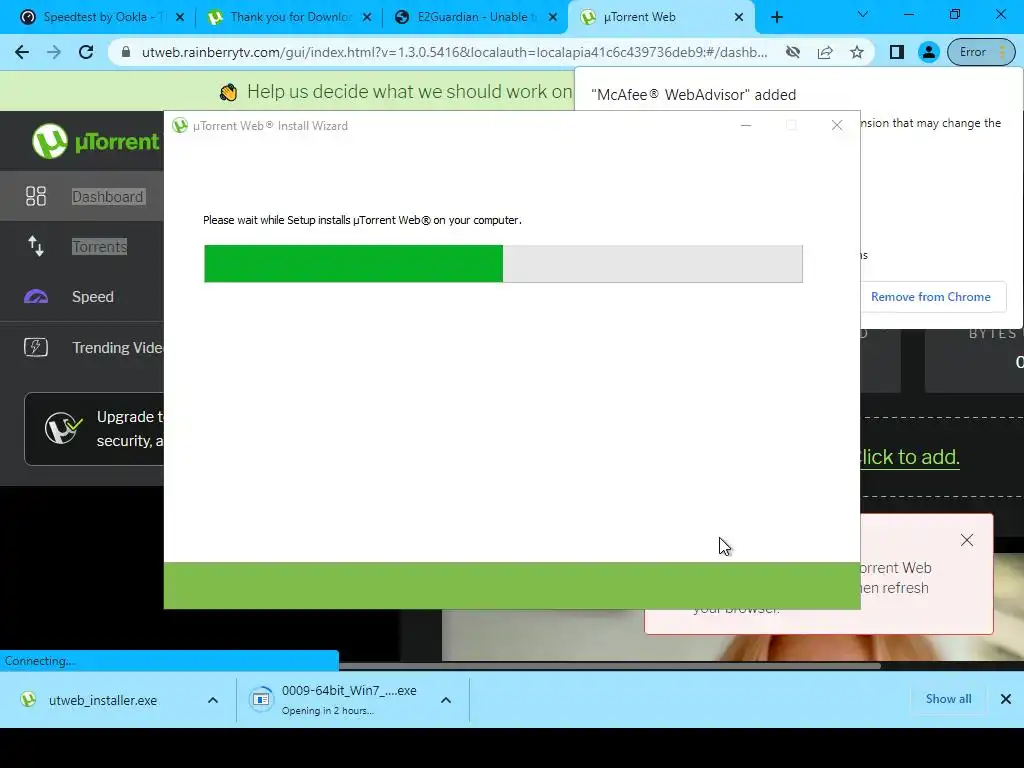Click the 'Please wait while Setup installs' text

[362, 220]
